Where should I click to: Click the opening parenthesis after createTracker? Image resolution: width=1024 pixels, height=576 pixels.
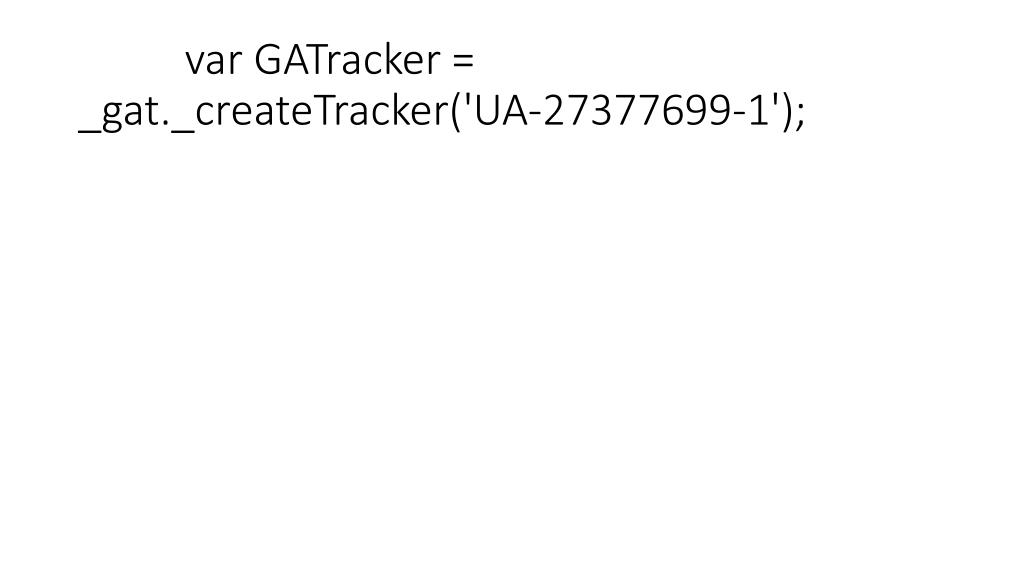[455, 112]
